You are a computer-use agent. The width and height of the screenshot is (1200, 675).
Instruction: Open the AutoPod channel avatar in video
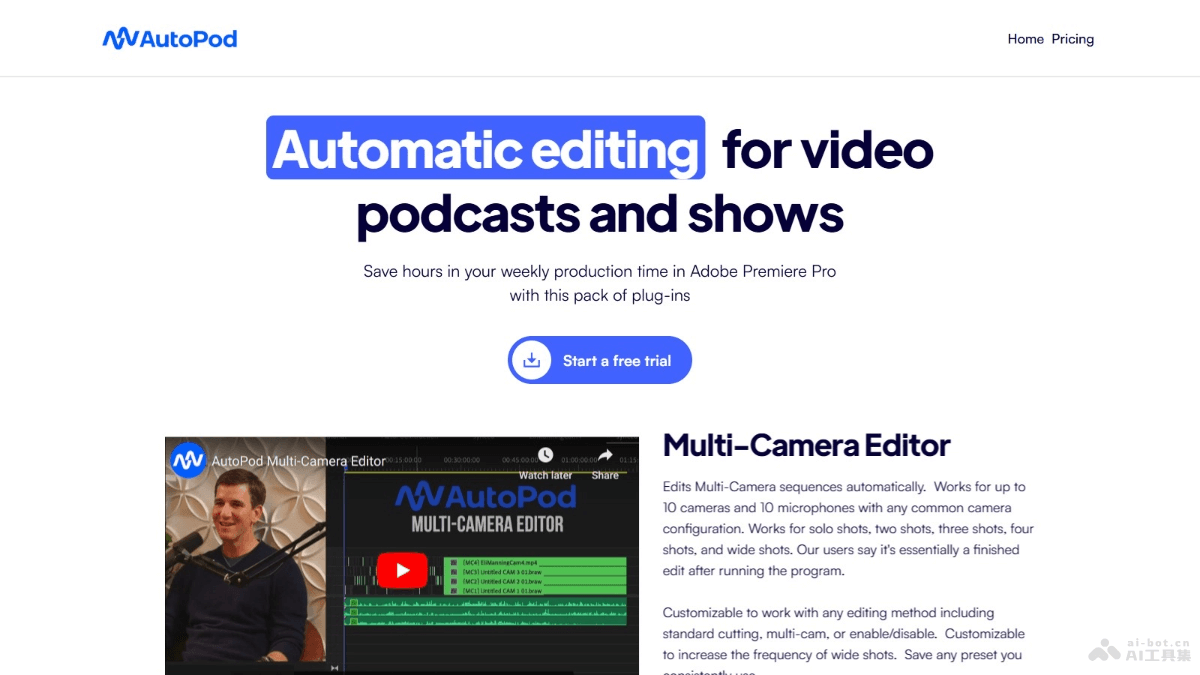pos(188,461)
